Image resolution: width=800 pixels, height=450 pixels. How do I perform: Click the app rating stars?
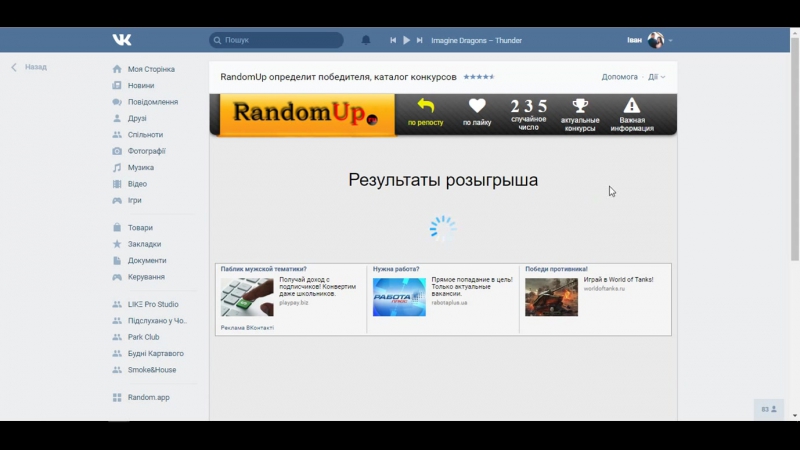pos(478,77)
